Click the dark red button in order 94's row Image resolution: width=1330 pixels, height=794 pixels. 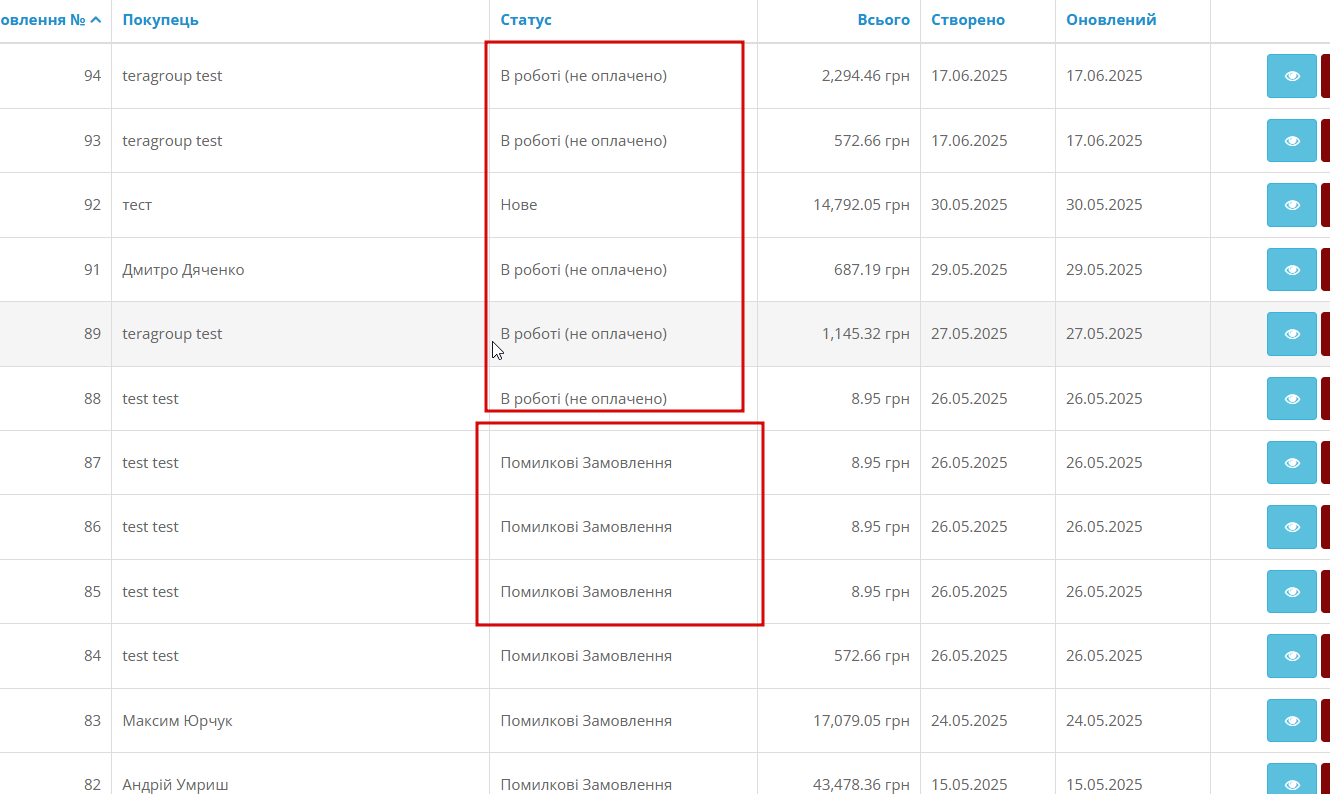[1325, 76]
